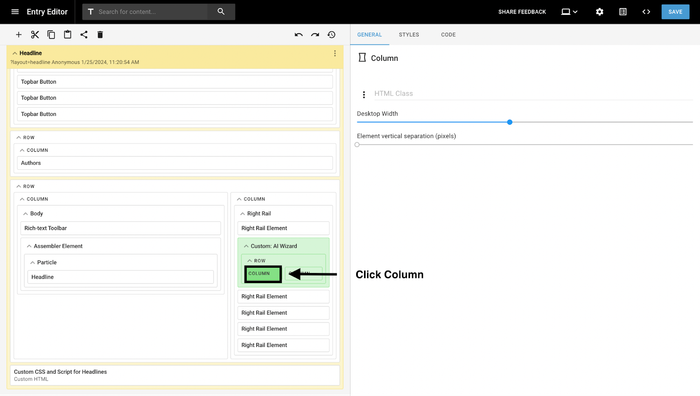Copy the selected element
Viewport: 700px width, 396px height.
click(x=51, y=34)
